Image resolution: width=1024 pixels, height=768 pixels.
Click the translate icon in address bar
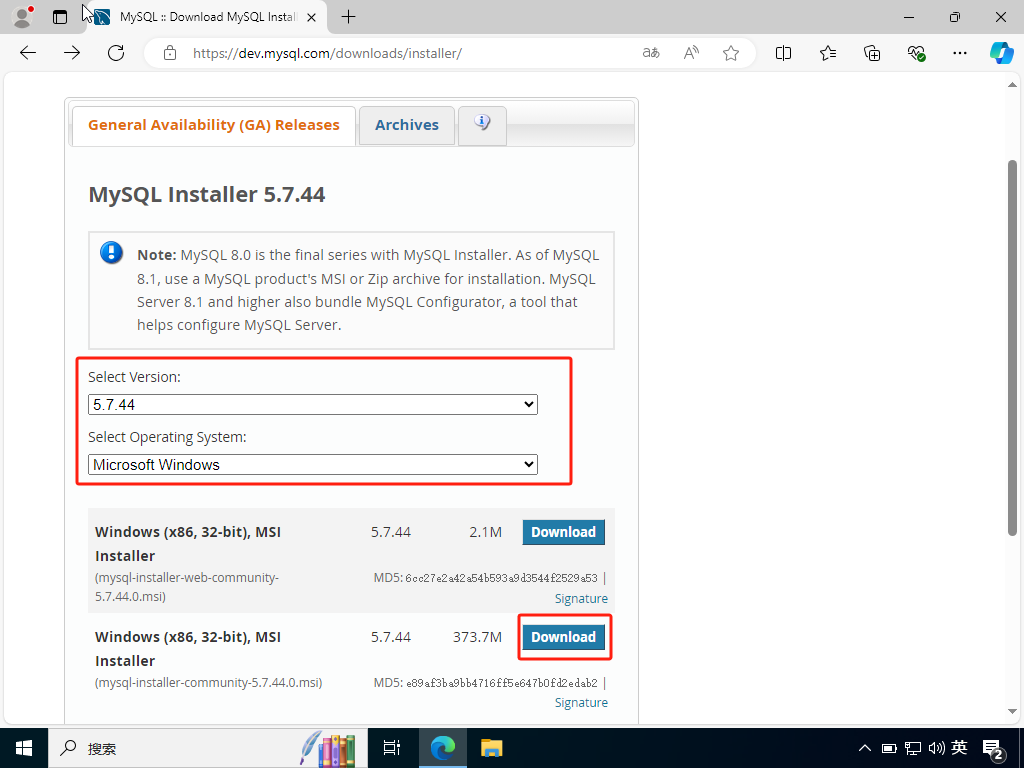tap(651, 53)
